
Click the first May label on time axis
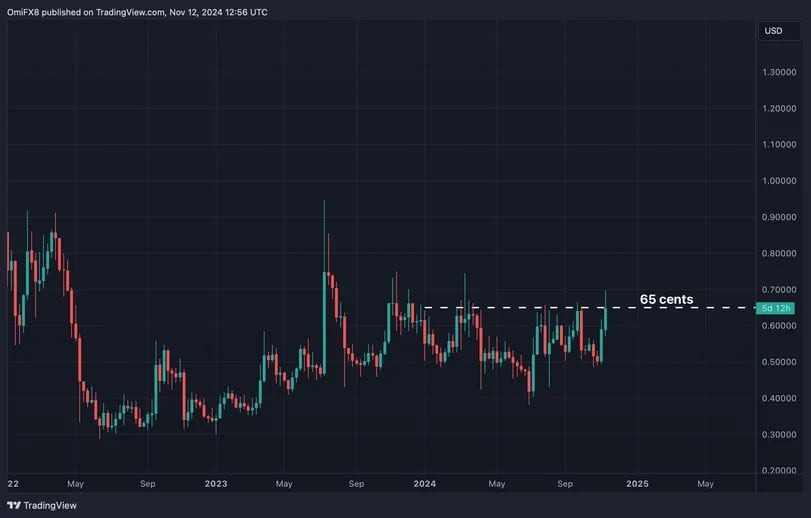75,484
